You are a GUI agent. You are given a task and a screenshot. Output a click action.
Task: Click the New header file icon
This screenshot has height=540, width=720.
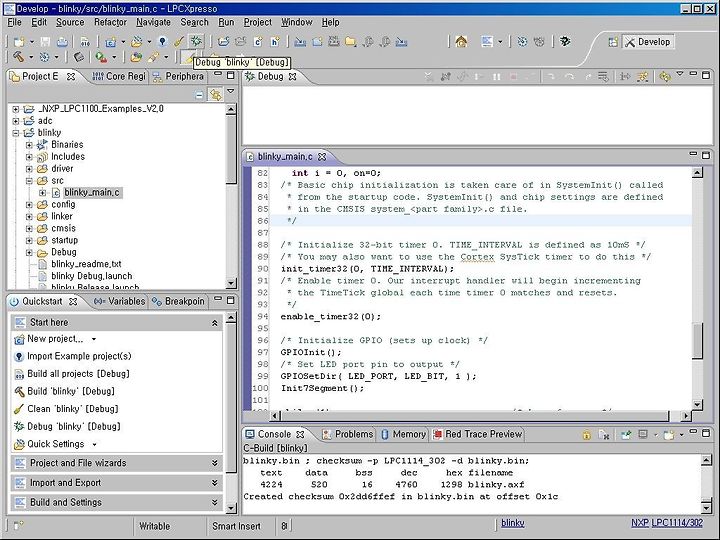click(275, 42)
